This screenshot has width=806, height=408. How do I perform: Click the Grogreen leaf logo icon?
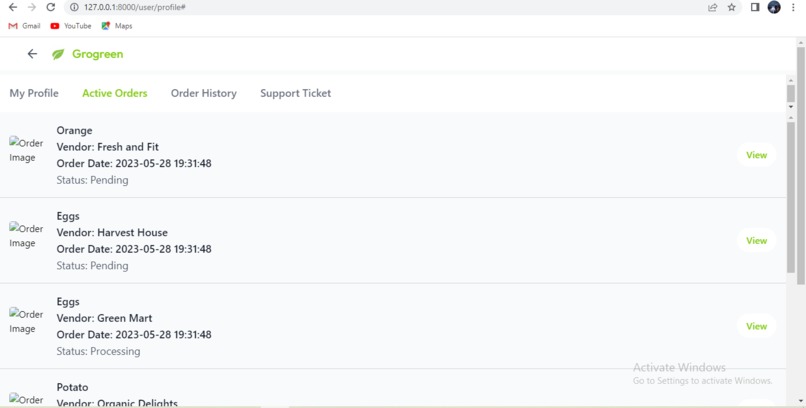58,54
